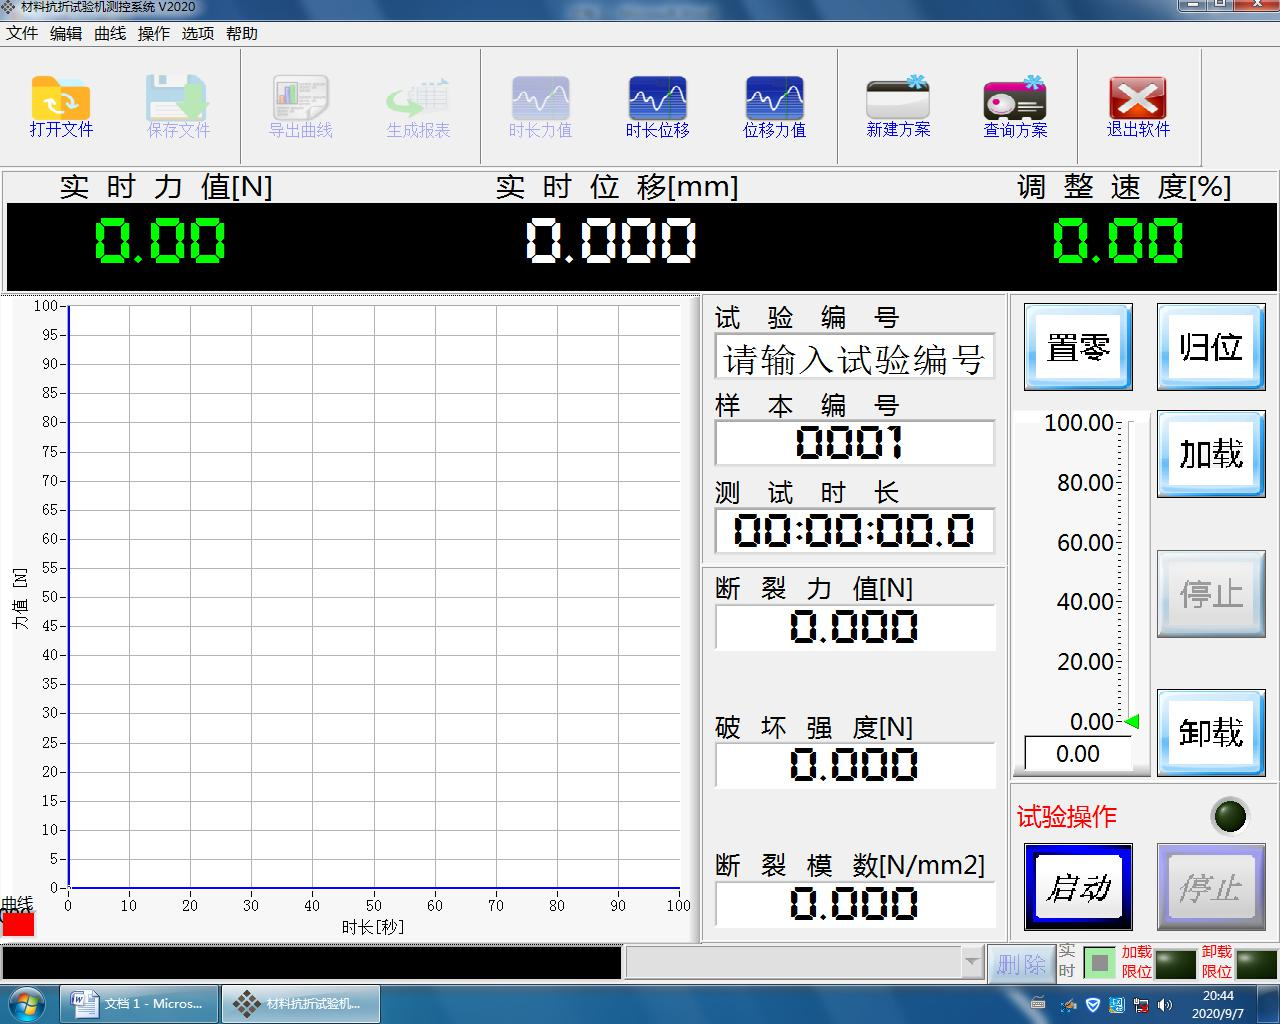Expand the dropdown next to 删除 button

(971, 963)
